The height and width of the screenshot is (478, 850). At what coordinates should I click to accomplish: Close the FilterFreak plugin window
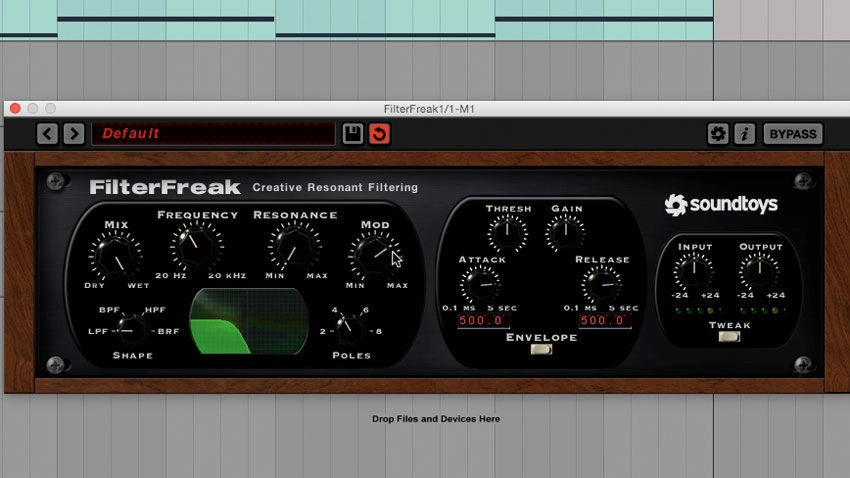[x=15, y=108]
